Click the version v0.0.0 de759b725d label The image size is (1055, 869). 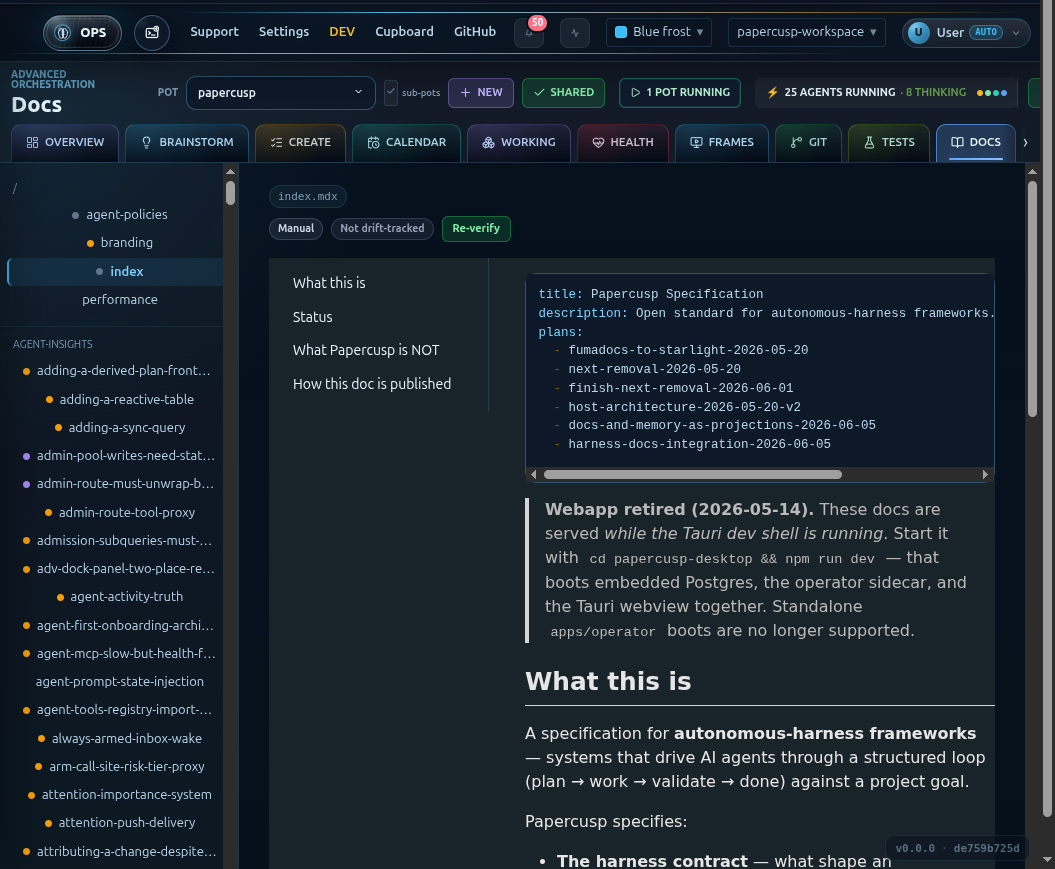(957, 849)
